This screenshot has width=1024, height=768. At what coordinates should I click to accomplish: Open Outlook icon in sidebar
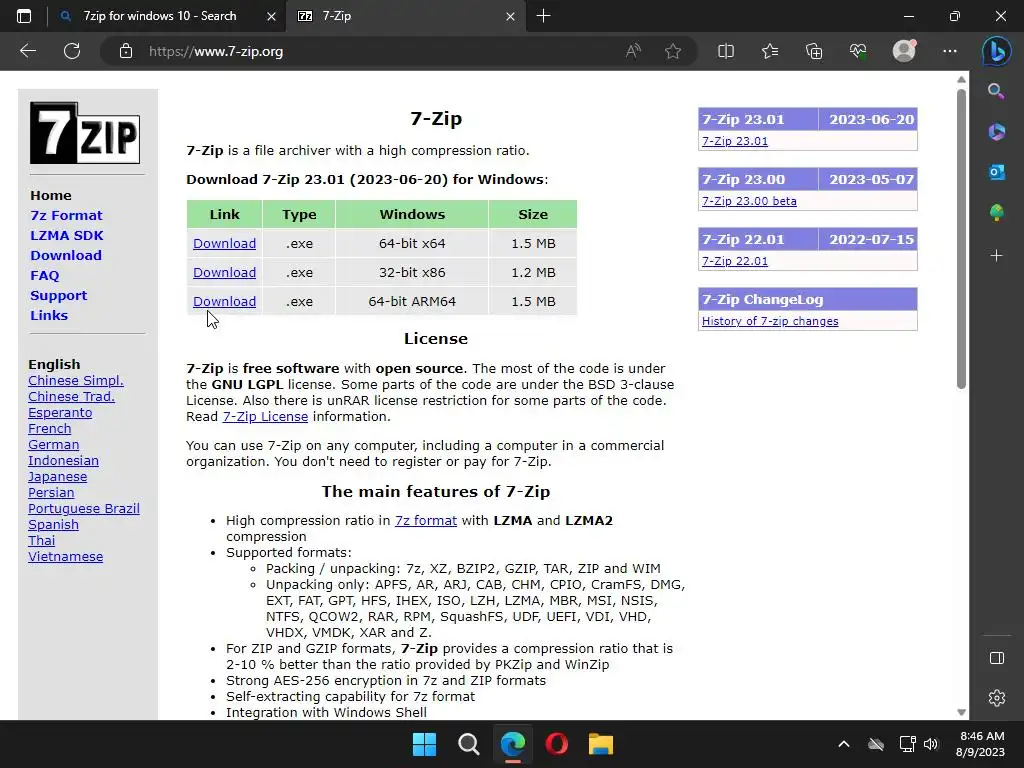tap(996, 172)
